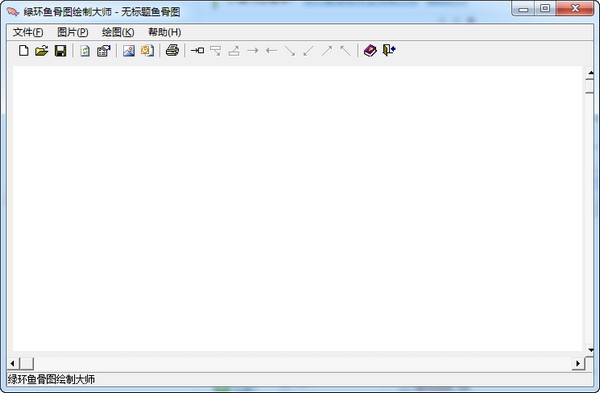Print the diagram with printer icon

tap(172, 51)
